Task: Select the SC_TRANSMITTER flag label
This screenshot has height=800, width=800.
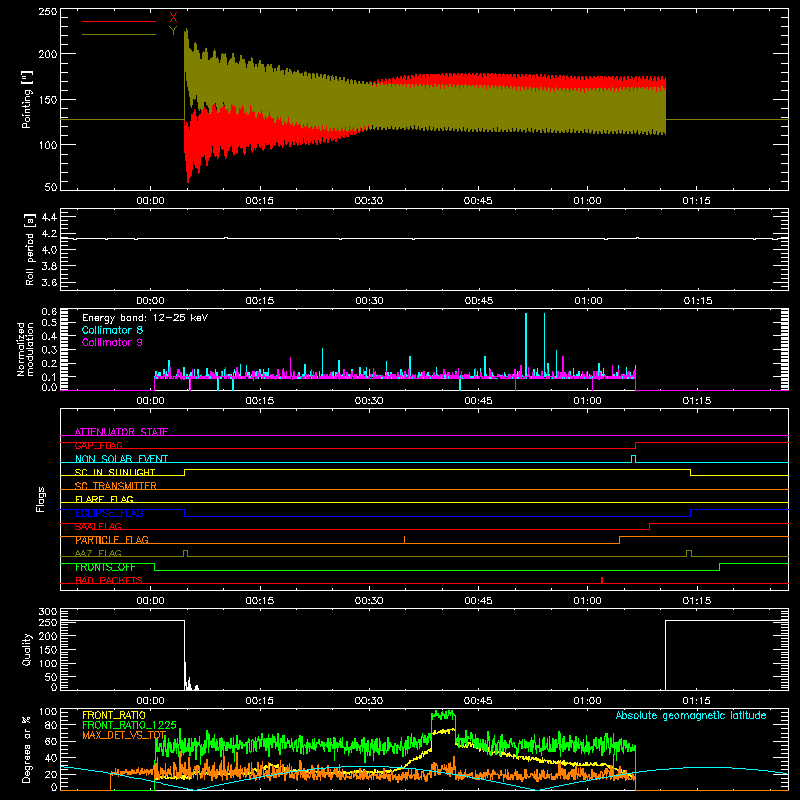Action: click(x=116, y=486)
